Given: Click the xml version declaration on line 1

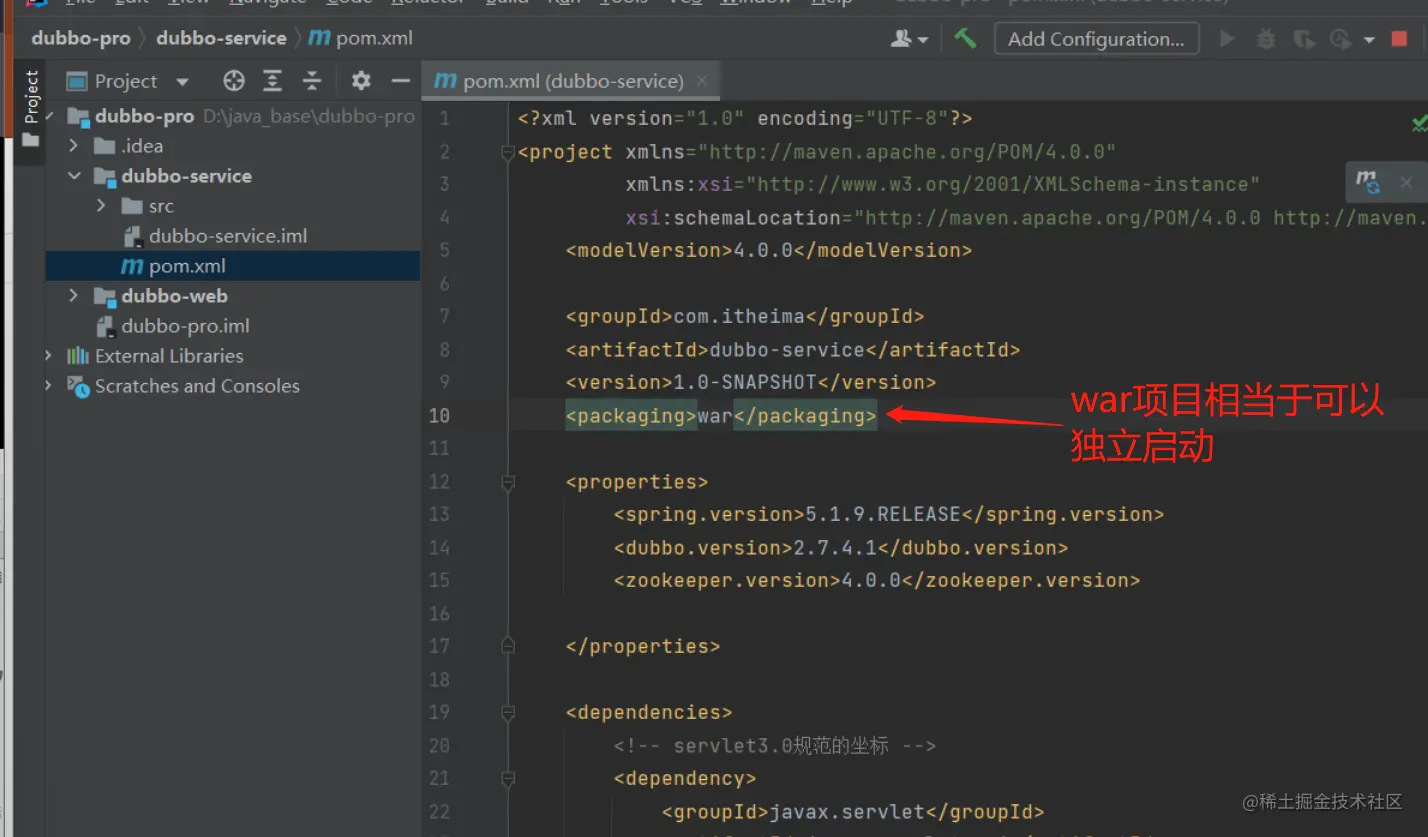Looking at the screenshot, I should click(x=745, y=118).
